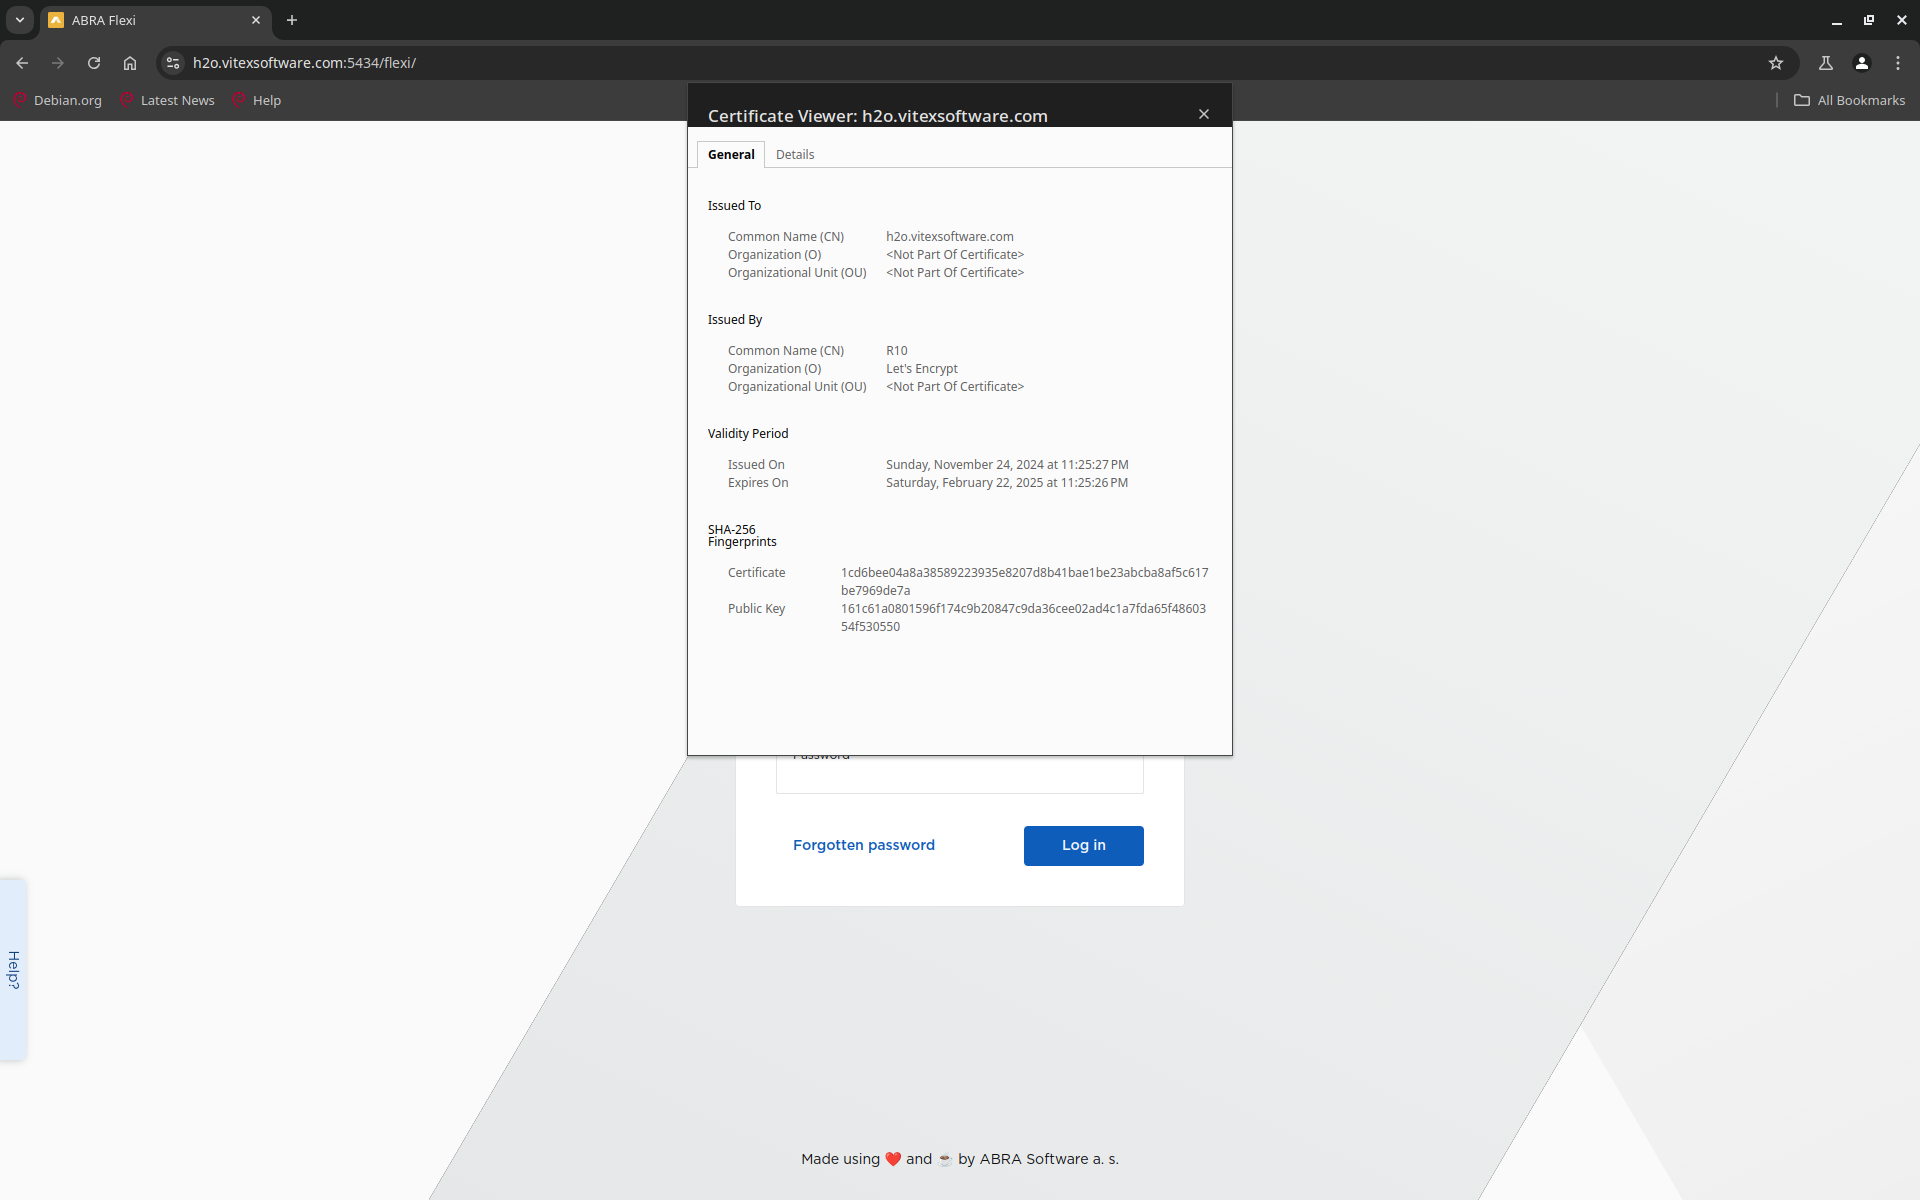Select the Issued On date value
Screen dimensions: 1920x1200
point(1007,465)
